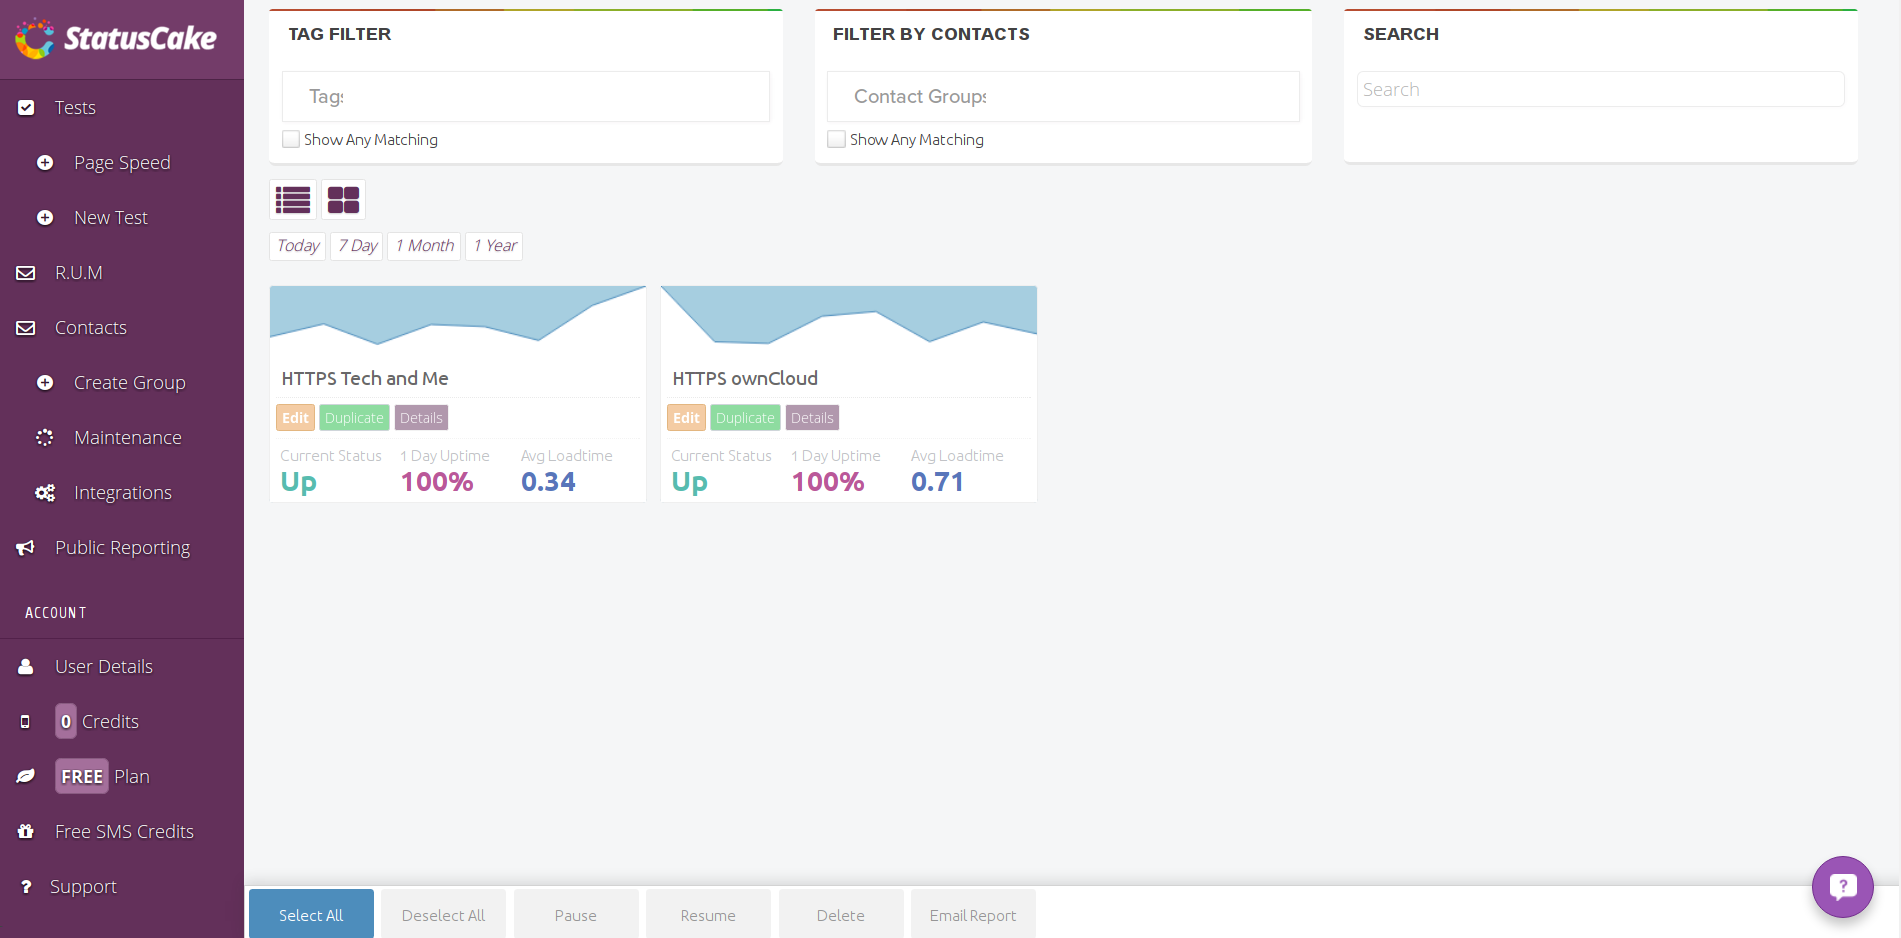Viewport: 1901px width, 938px height.
Task: Click the 0.71 average loadtime value
Action: pyautogui.click(x=937, y=482)
